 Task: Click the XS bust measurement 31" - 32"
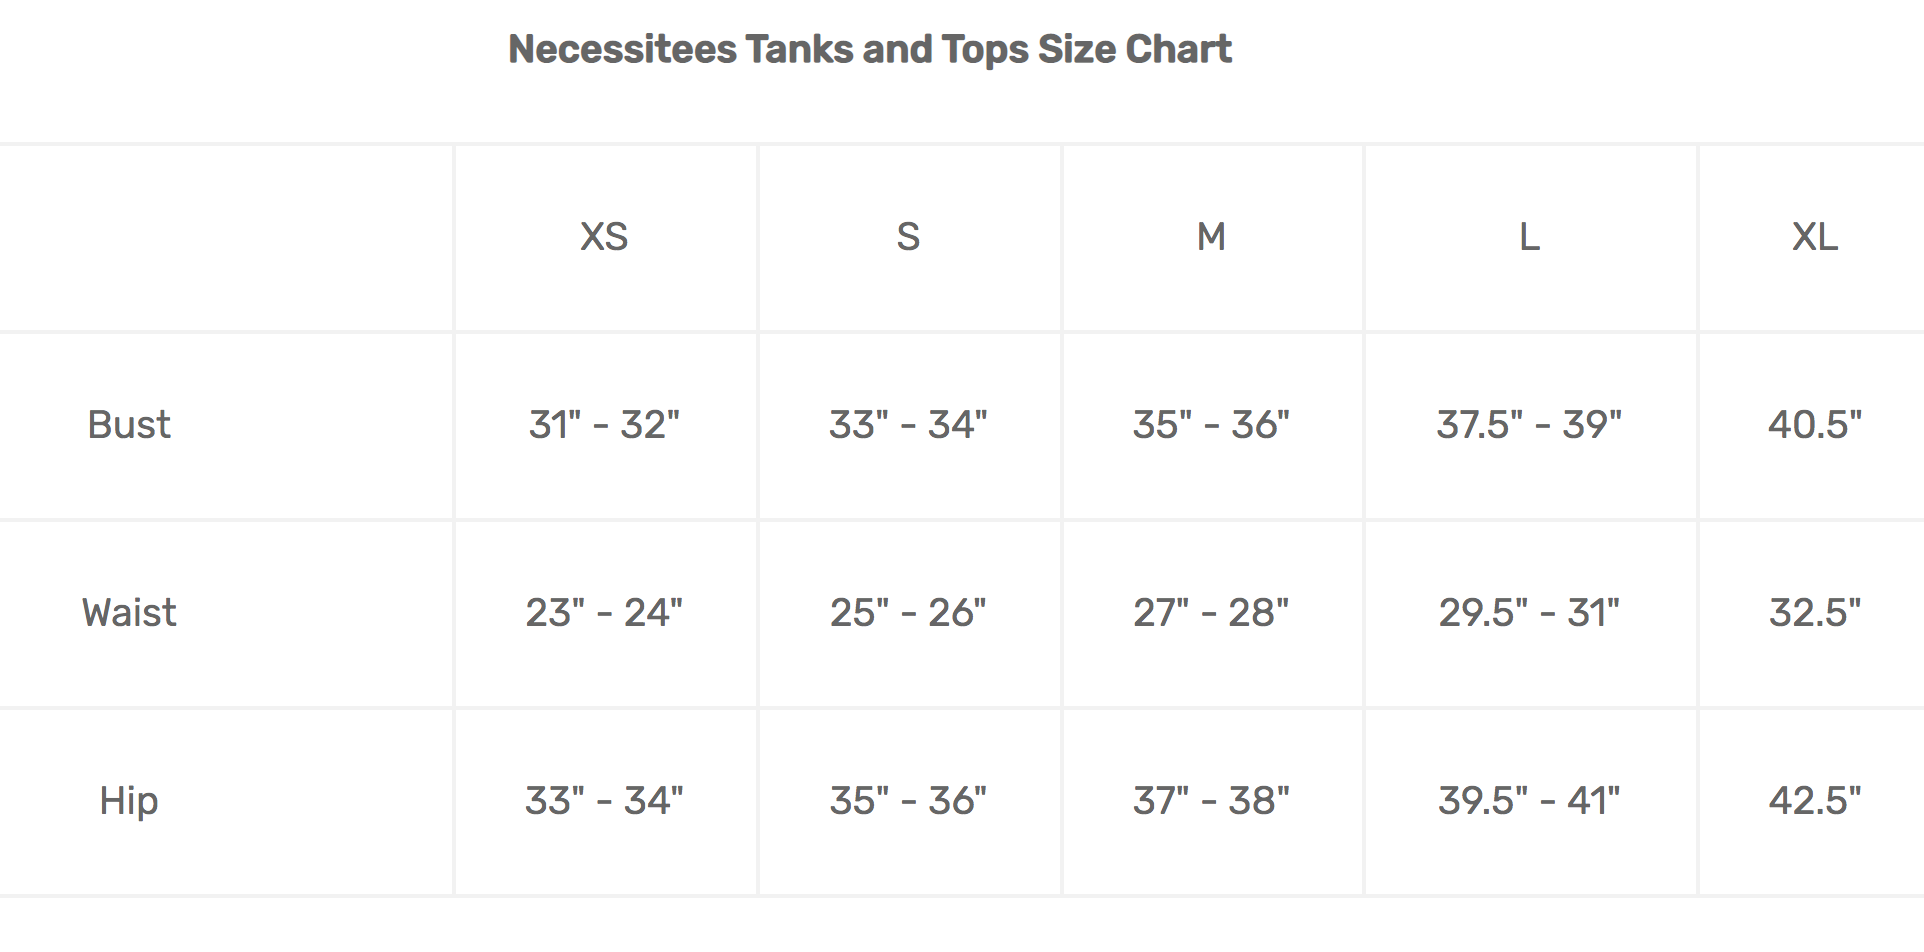604,425
